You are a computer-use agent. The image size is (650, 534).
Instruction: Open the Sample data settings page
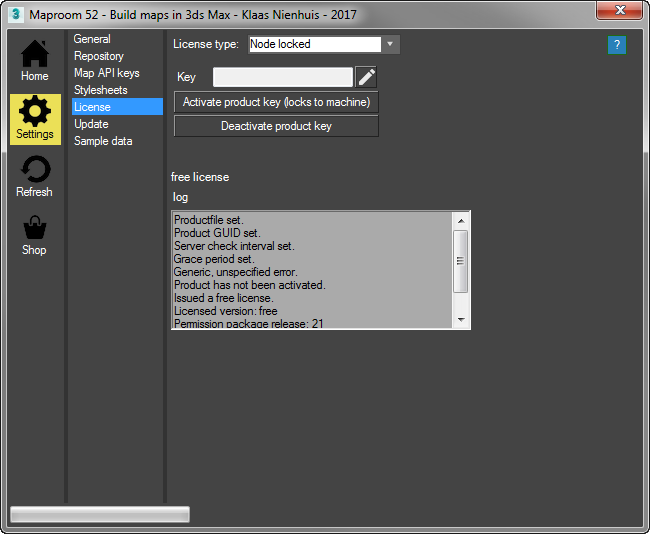point(103,141)
